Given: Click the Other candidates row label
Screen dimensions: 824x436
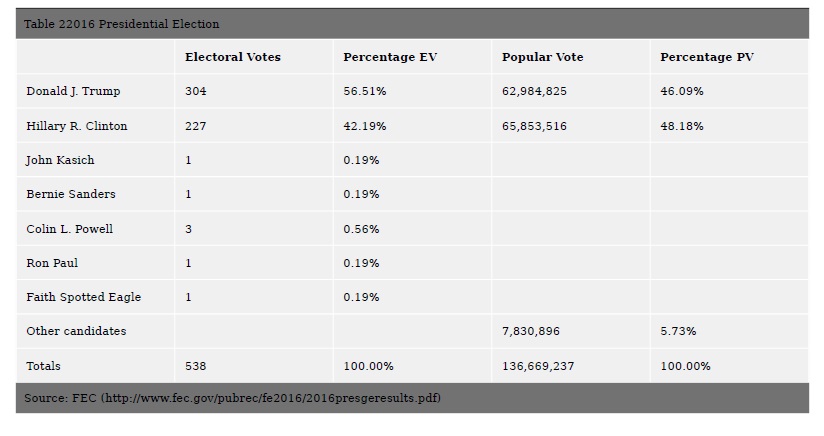Looking at the screenshot, I should [76, 331].
